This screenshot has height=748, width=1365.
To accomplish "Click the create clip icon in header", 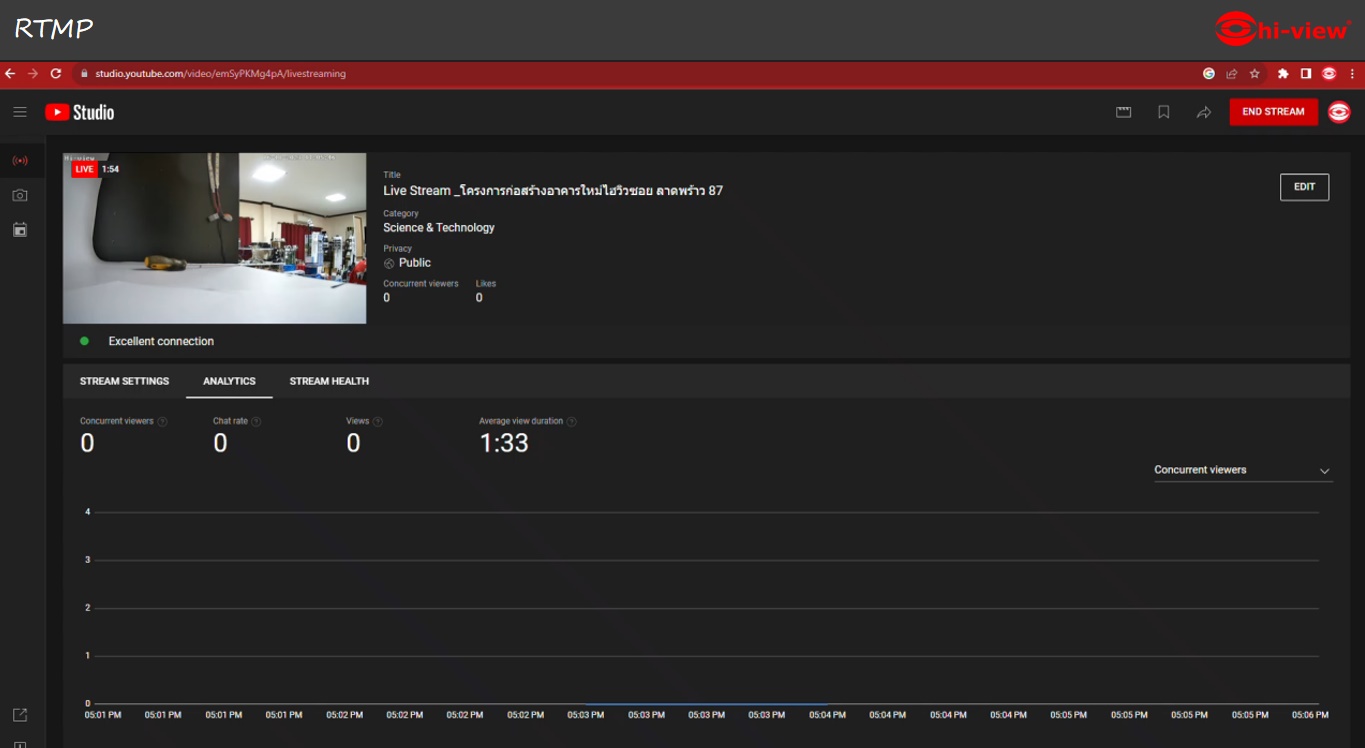I will pyautogui.click(x=1123, y=112).
